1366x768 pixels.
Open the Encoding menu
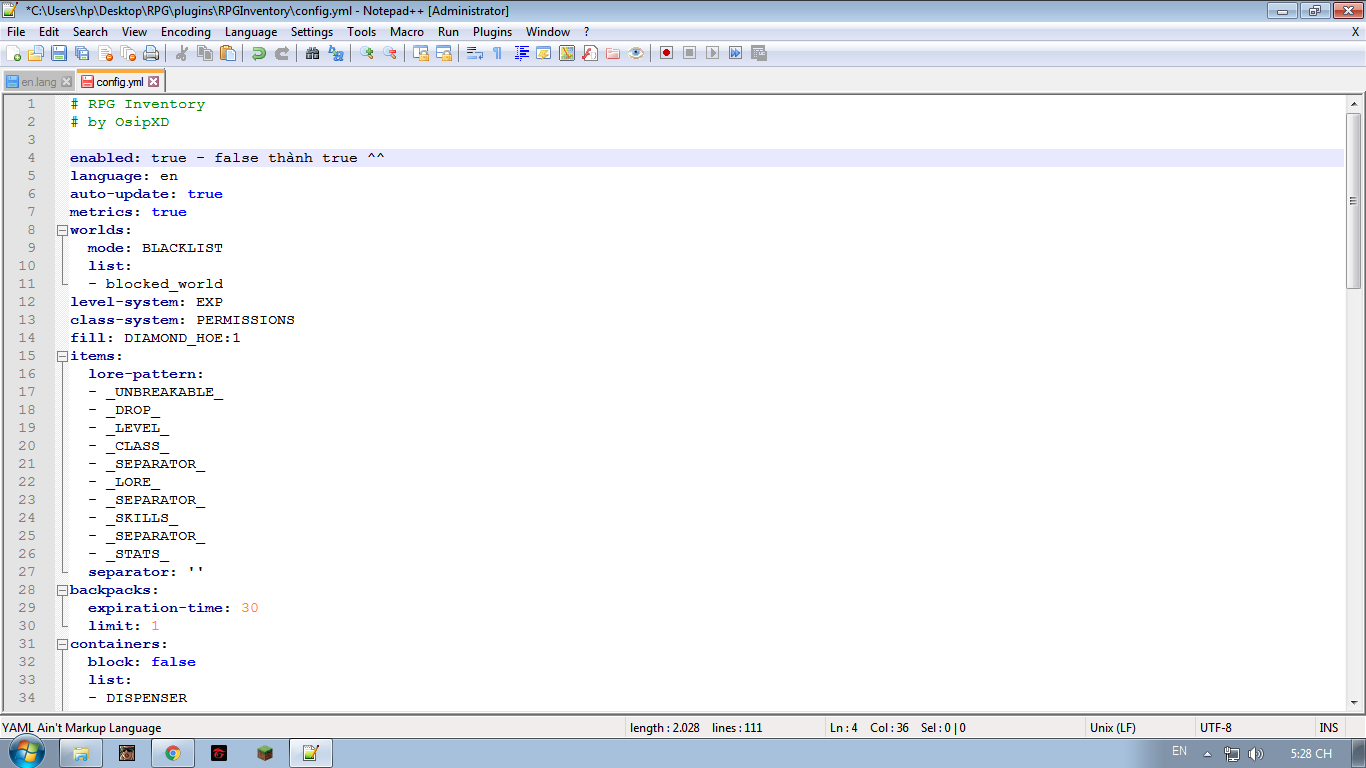coord(186,32)
